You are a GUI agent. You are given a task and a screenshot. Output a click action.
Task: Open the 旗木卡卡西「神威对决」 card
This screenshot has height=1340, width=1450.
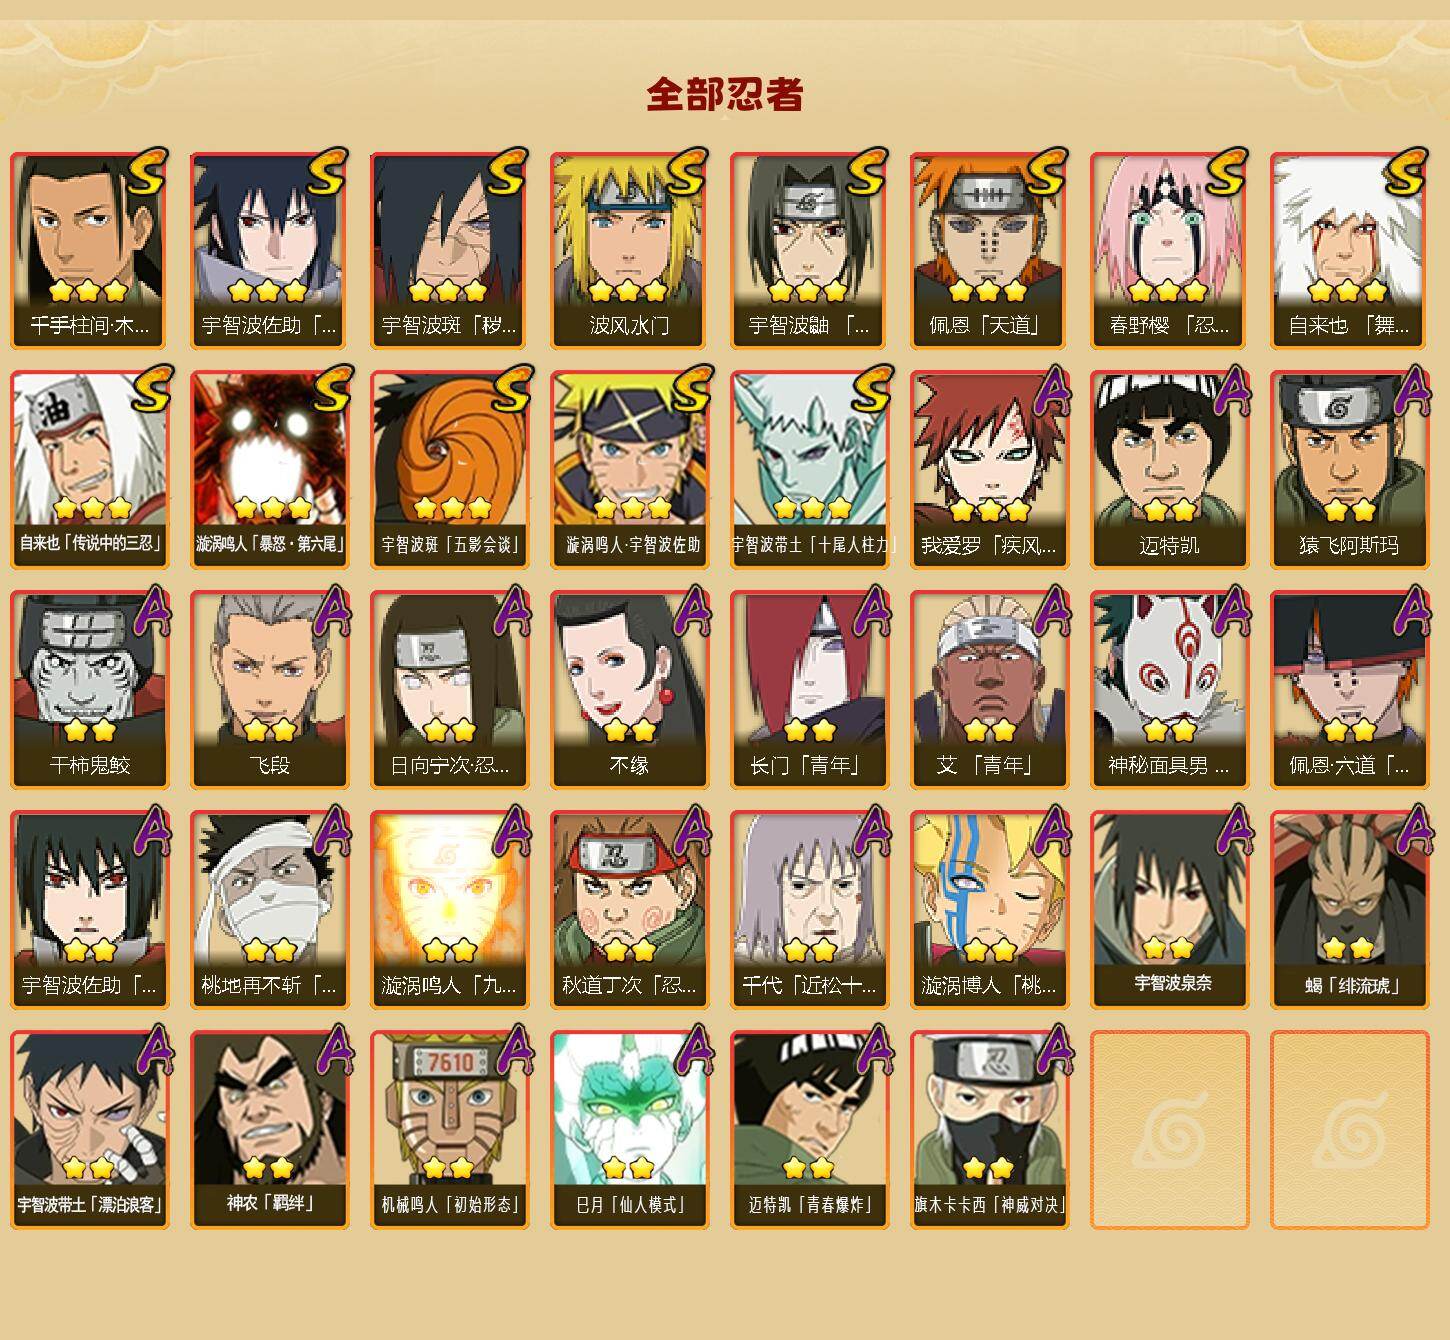[989, 1130]
